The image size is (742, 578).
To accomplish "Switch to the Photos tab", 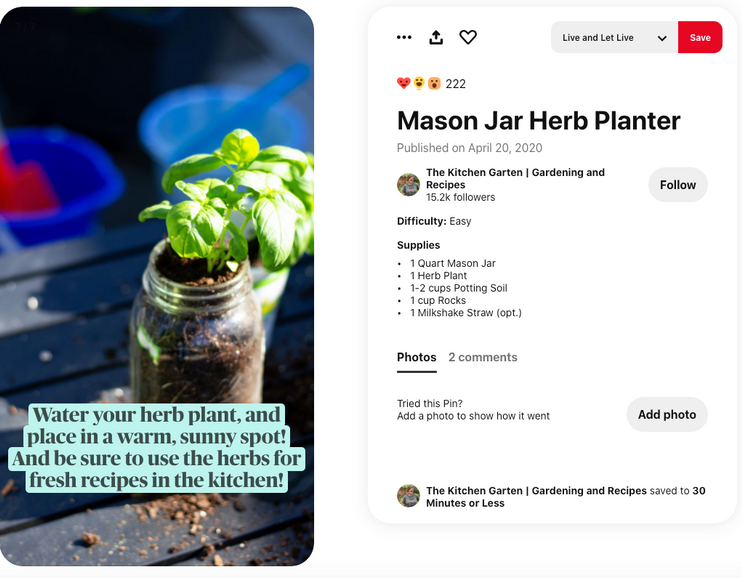I will [416, 357].
